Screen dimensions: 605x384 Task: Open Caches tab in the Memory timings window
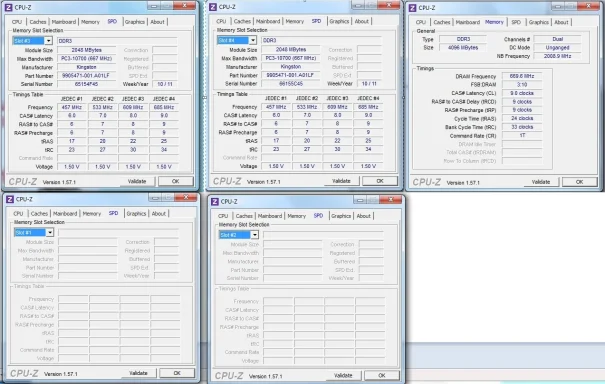pyautogui.click(x=442, y=22)
